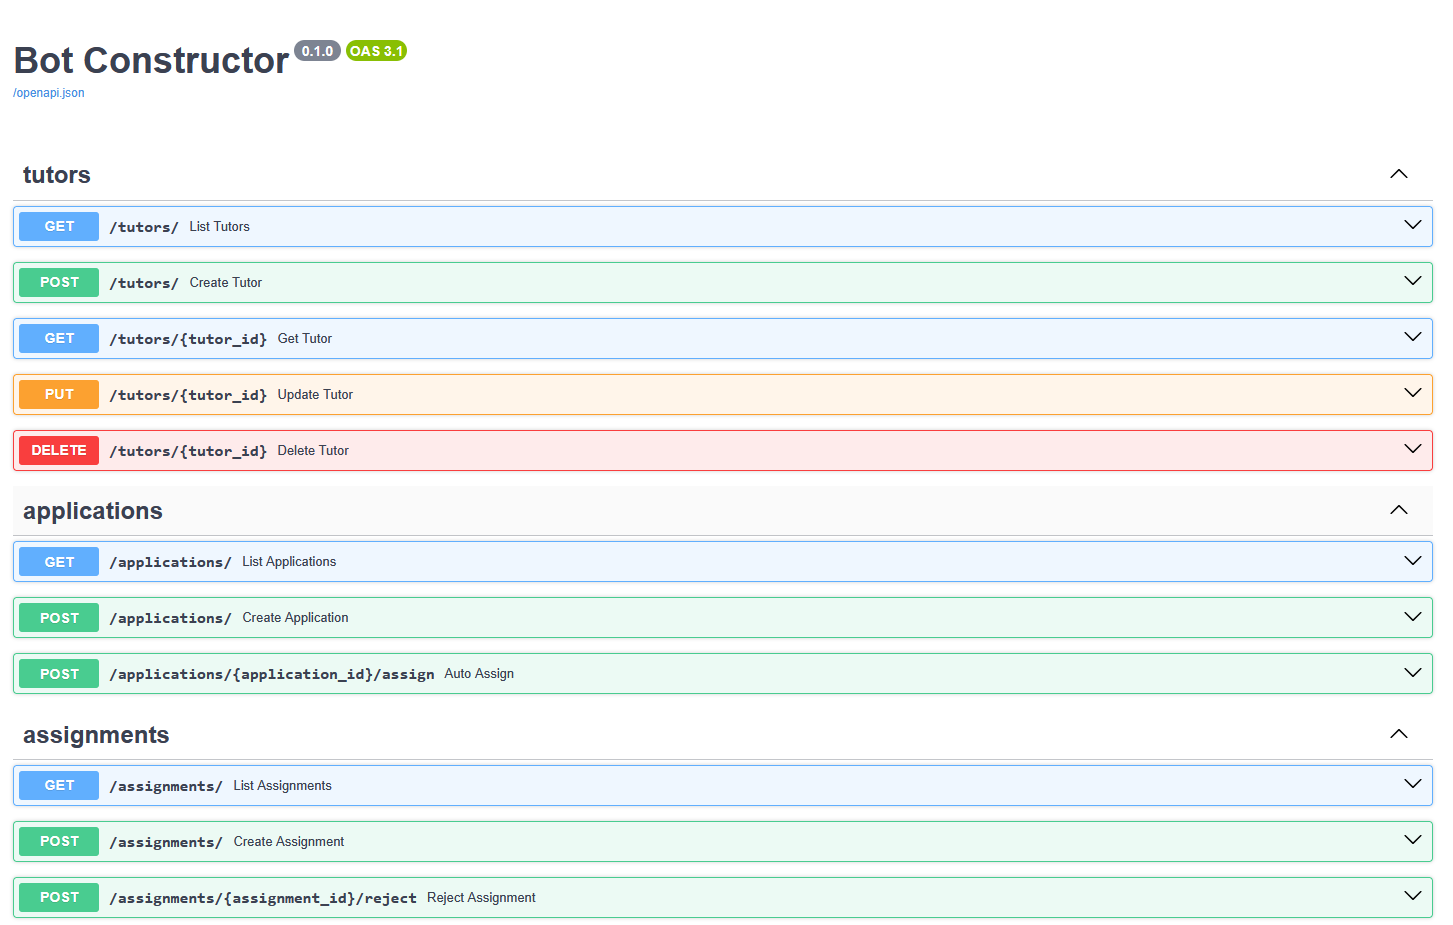Expand the Create Assignment endpoint arrow

[1412, 840]
